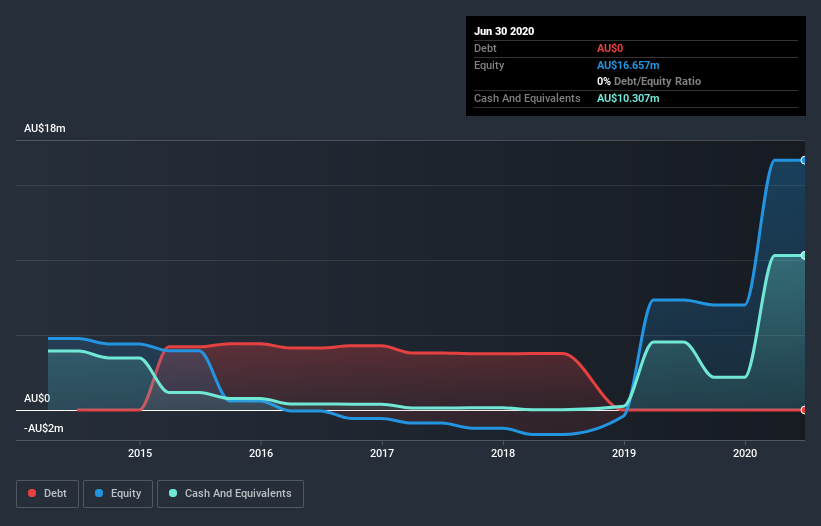Click the 0% Debt/Equity Ratio text
Image resolution: width=821 pixels, height=526 pixels.
click(649, 81)
